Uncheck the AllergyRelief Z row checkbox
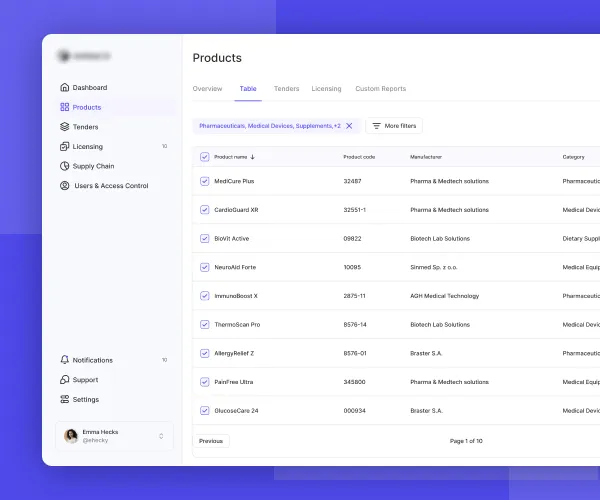The width and height of the screenshot is (600, 500). (205, 353)
